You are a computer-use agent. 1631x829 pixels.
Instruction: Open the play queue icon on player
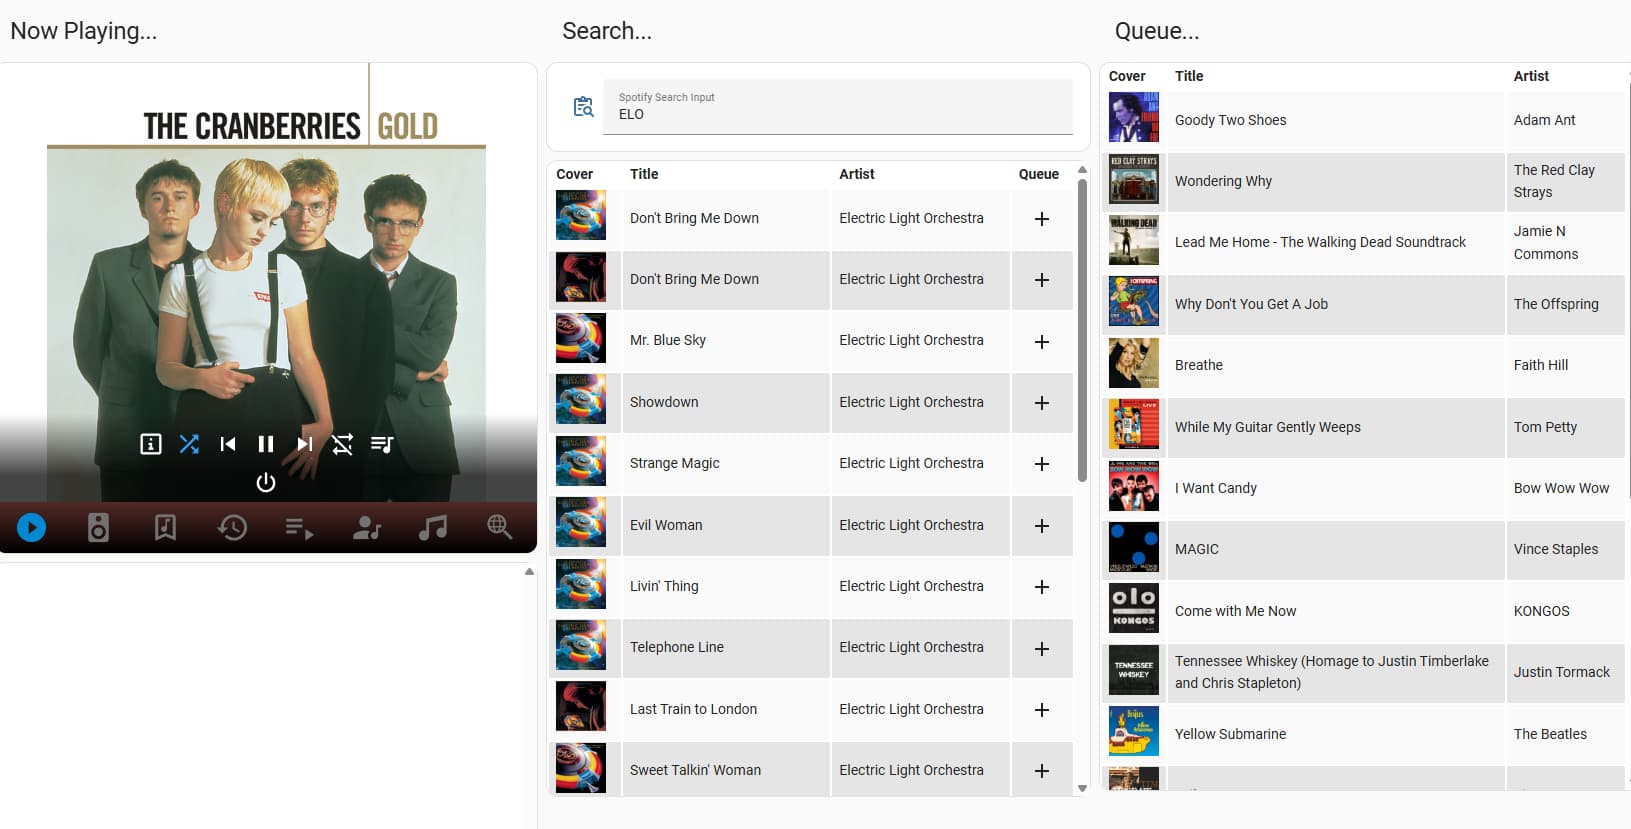(x=382, y=444)
